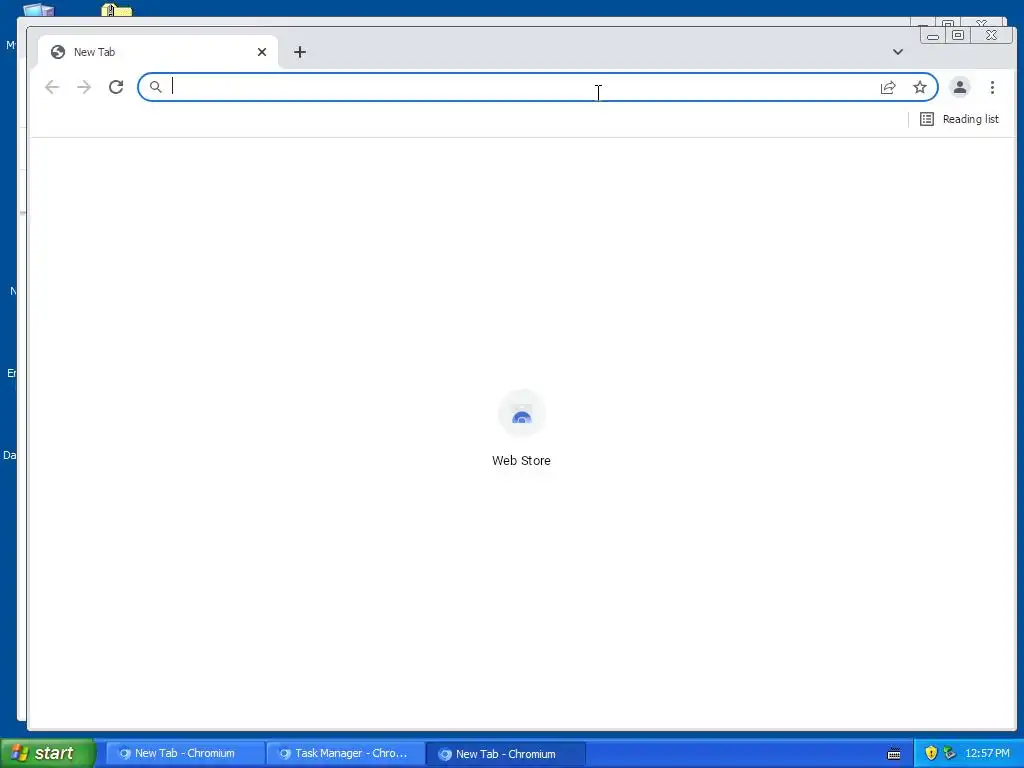Click the globe icon on New Tab
The height and width of the screenshot is (768, 1024).
57,52
